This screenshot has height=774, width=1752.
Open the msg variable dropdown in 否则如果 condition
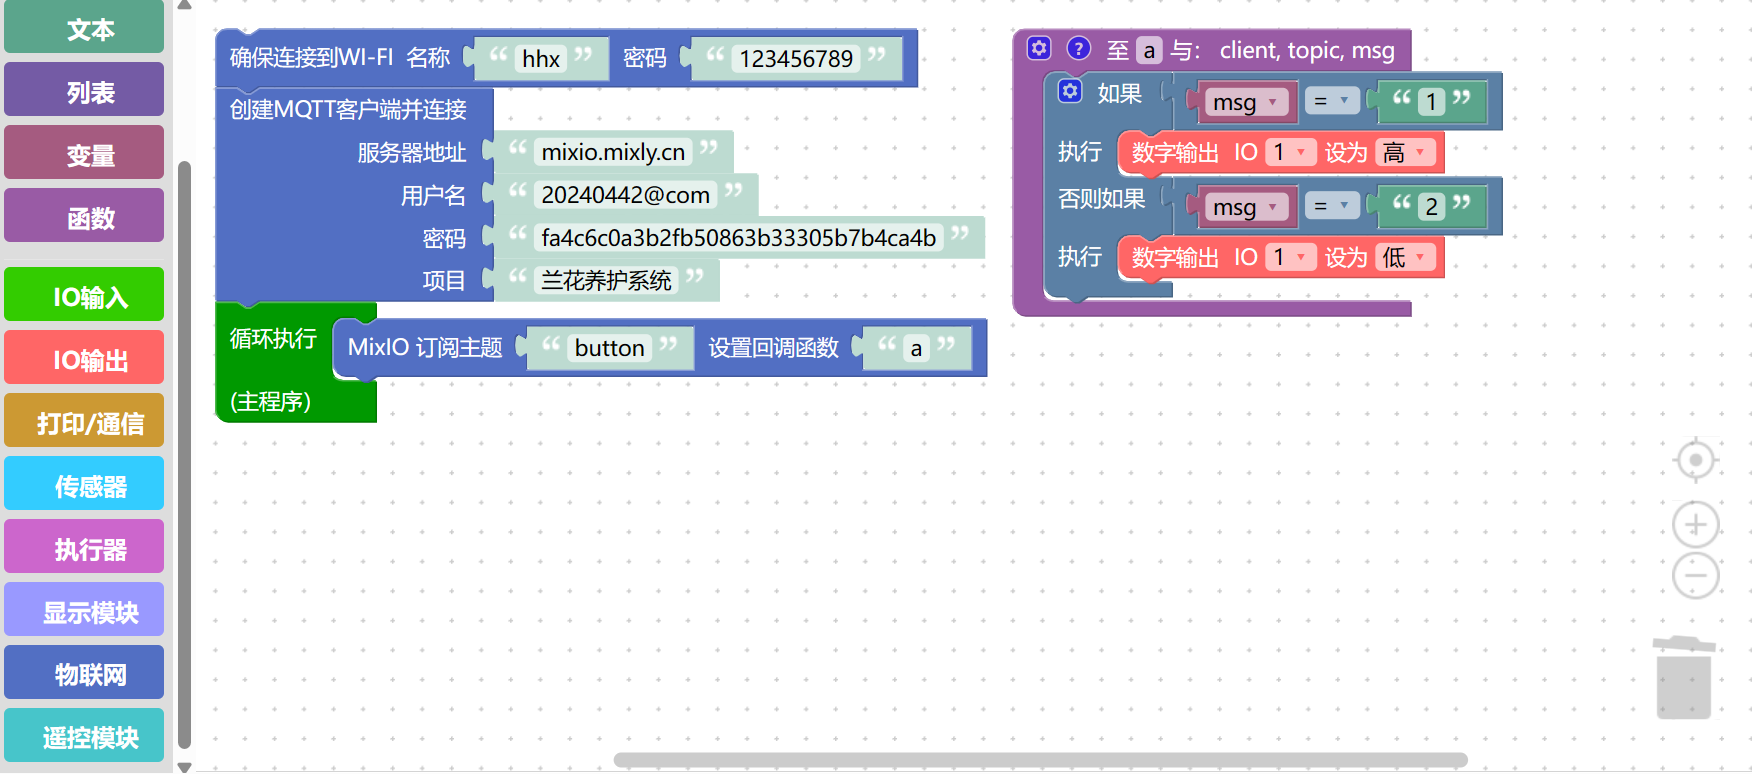pyautogui.click(x=1246, y=207)
